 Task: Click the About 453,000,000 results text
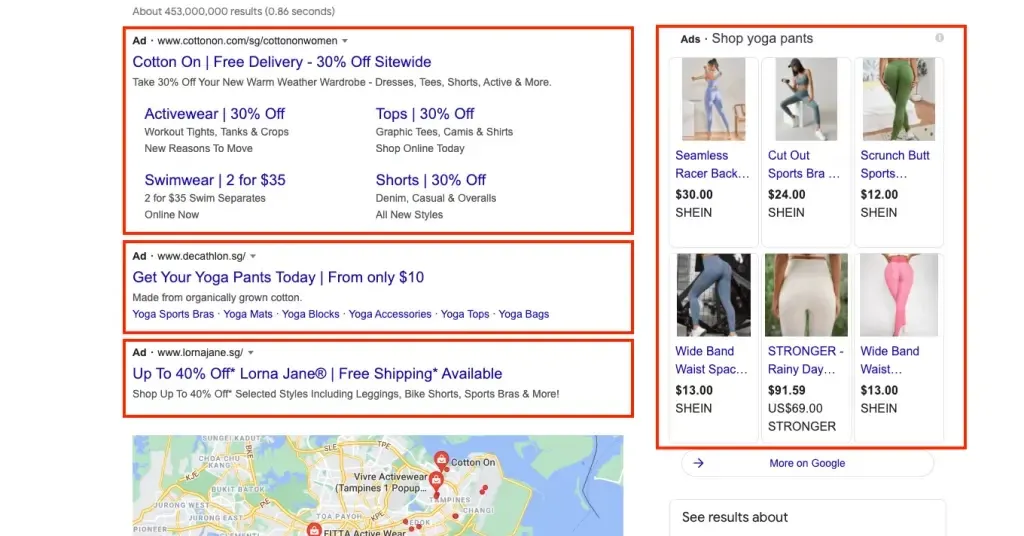click(234, 11)
